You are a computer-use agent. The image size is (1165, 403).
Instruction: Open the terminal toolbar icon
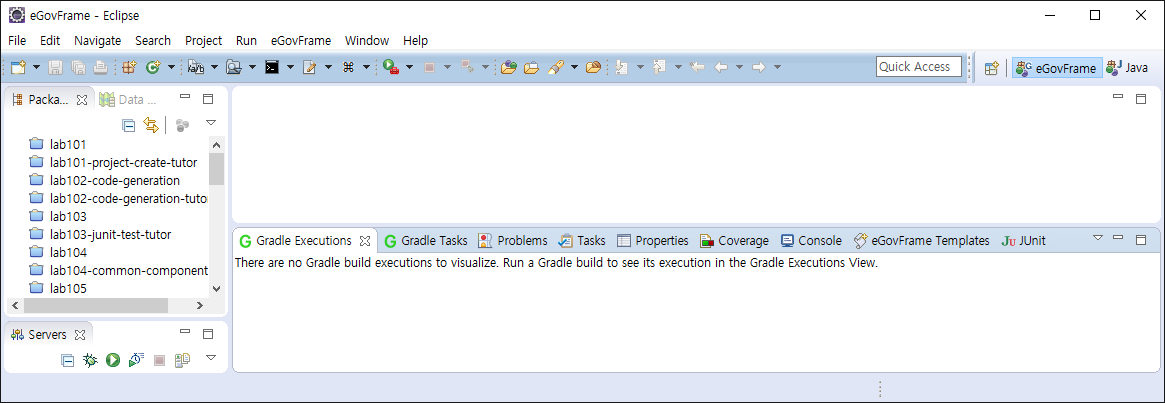(271, 67)
